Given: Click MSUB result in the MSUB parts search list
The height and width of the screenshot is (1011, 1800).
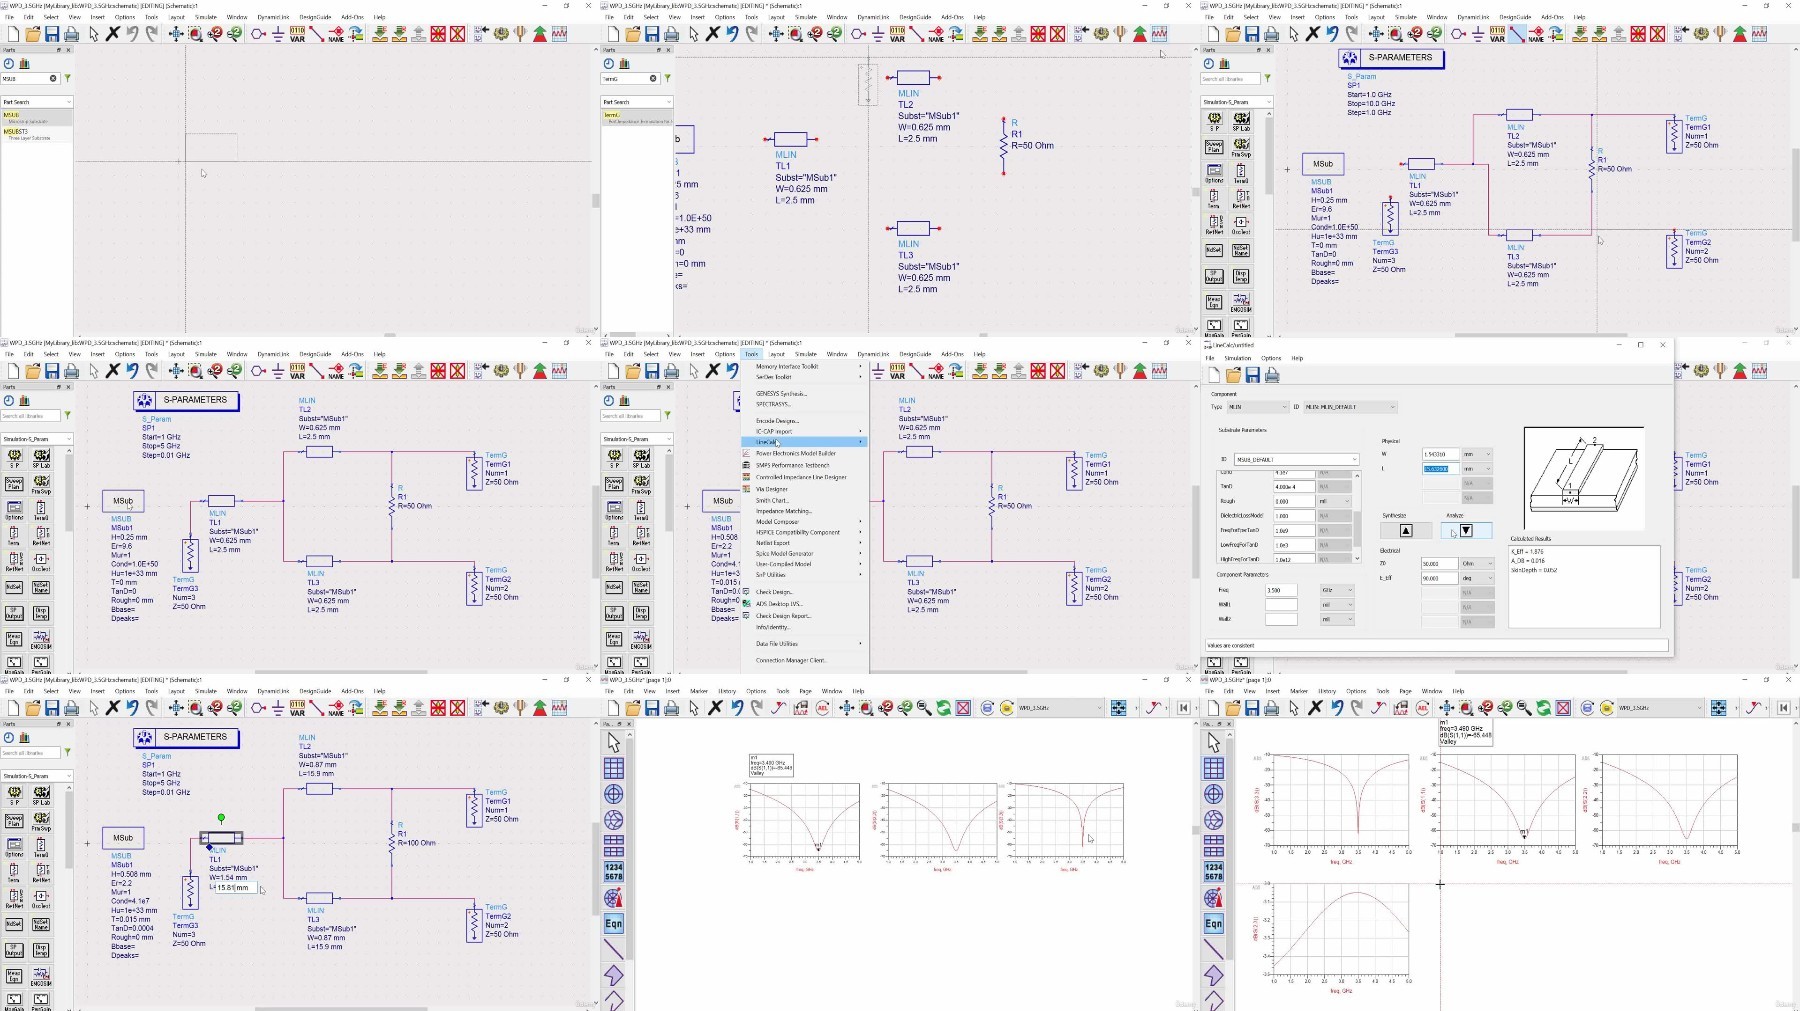Looking at the screenshot, I should click(36, 117).
